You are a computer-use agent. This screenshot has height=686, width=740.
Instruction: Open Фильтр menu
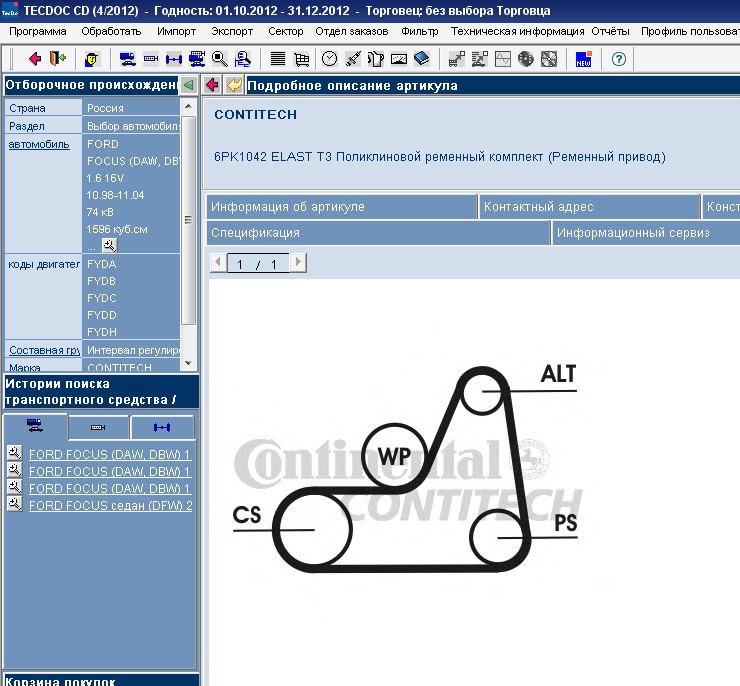coord(420,31)
